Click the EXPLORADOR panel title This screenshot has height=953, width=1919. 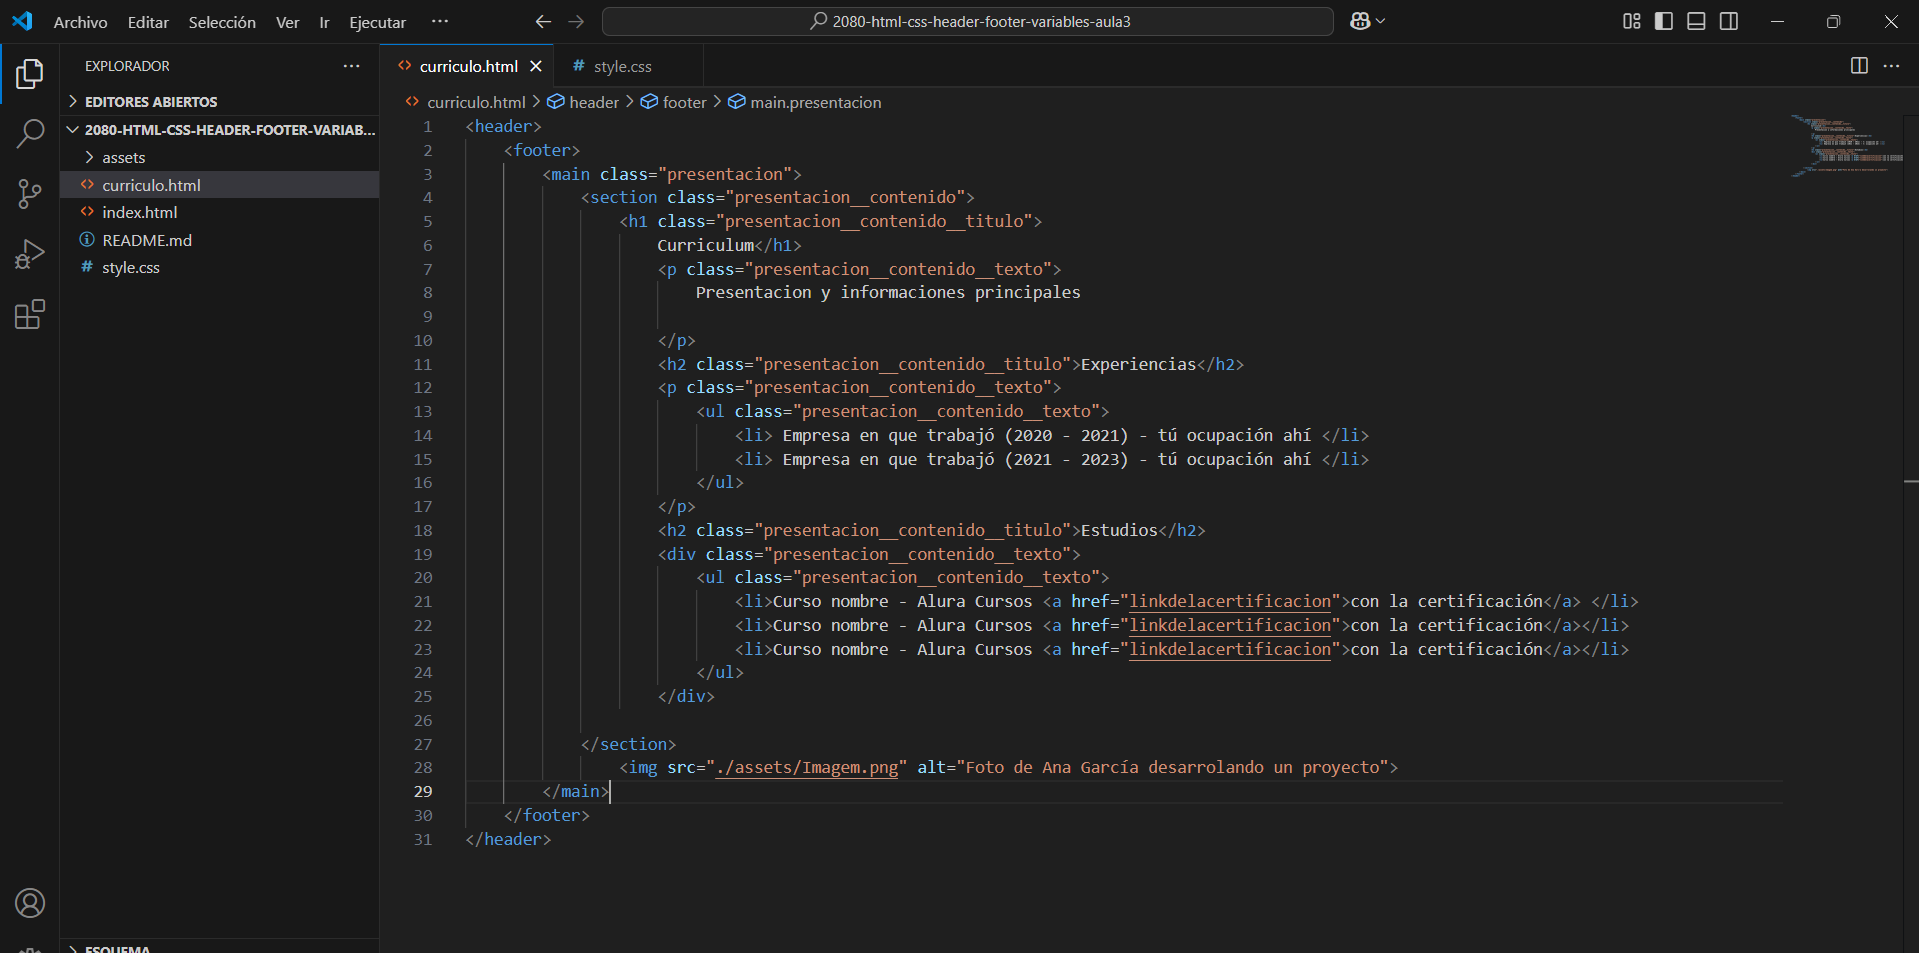[x=127, y=66]
